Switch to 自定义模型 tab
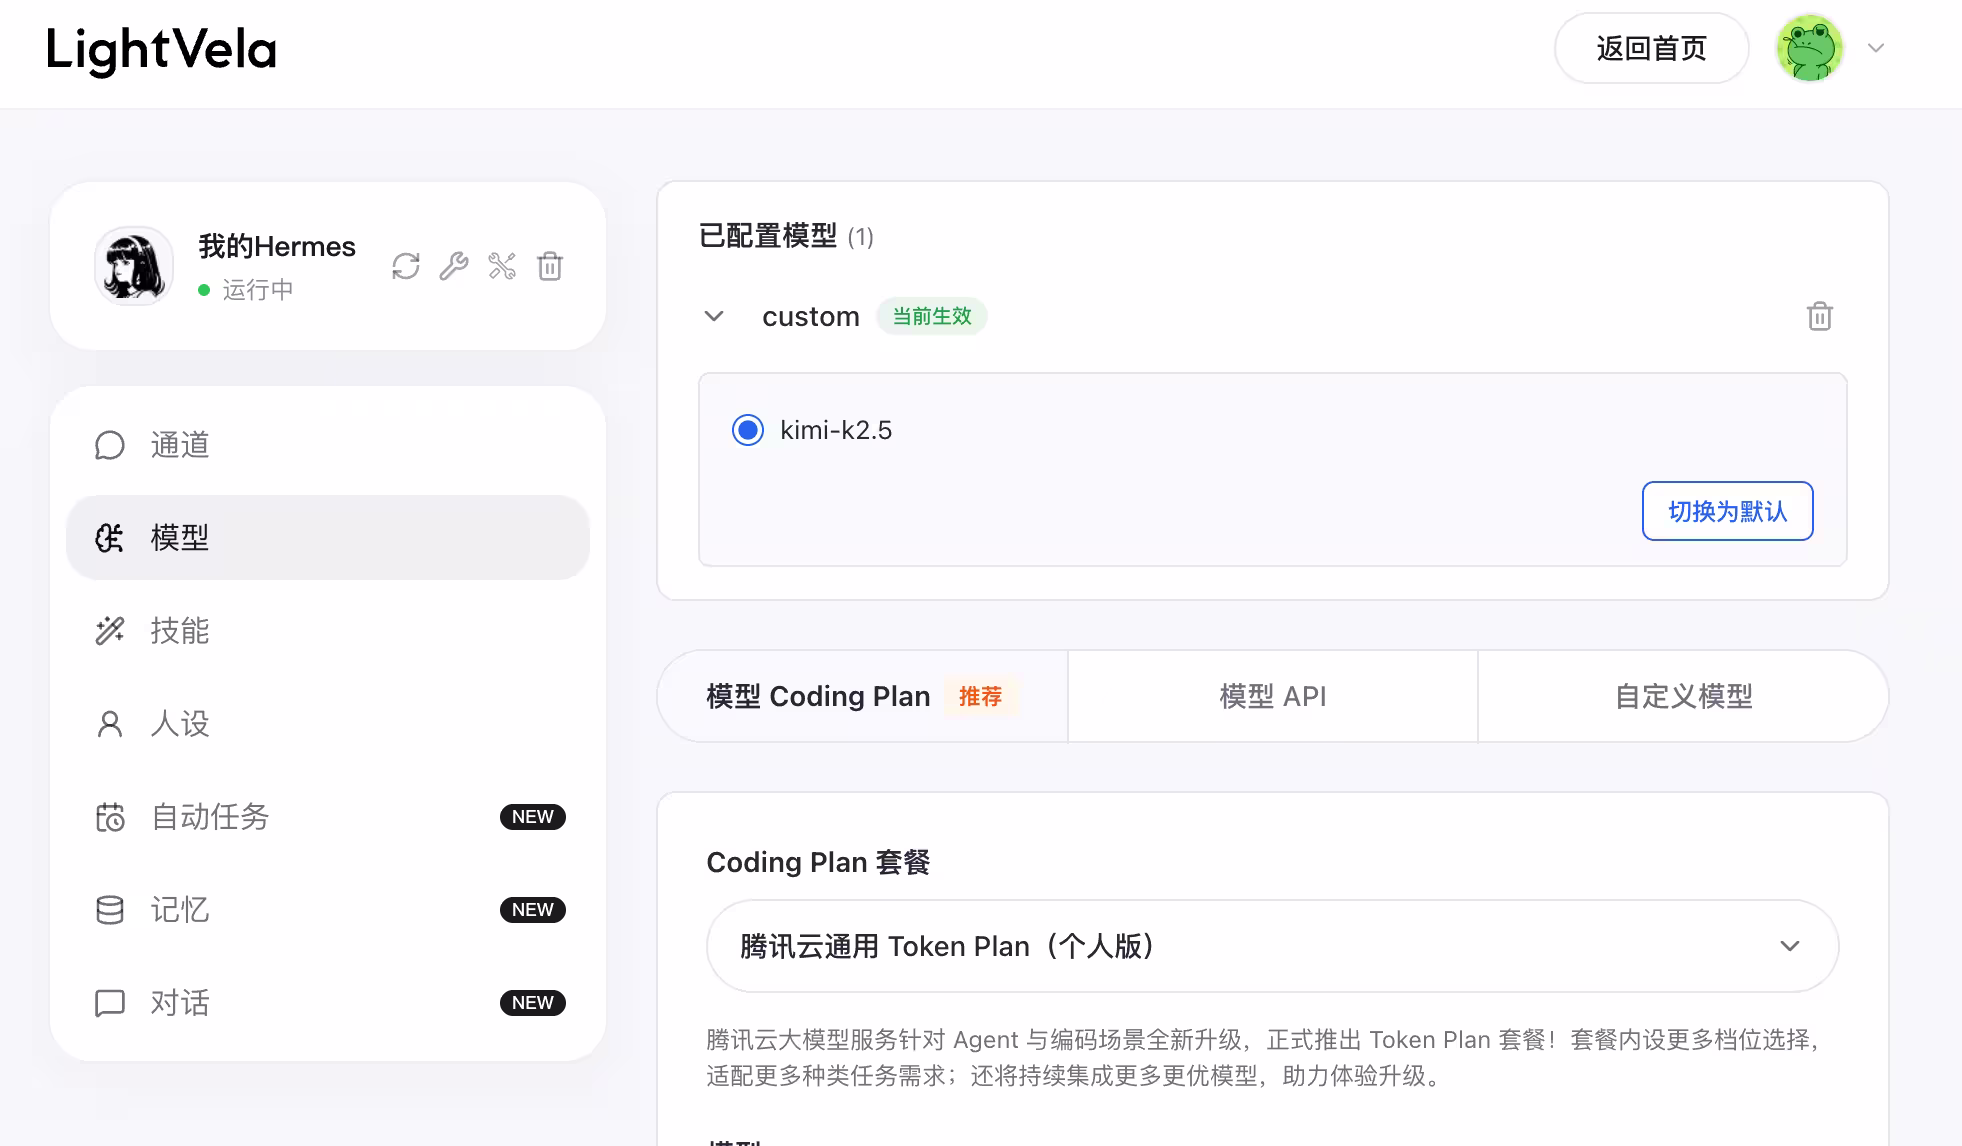Viewport: 1962px width, 1146px height. tap(1684, 696)
